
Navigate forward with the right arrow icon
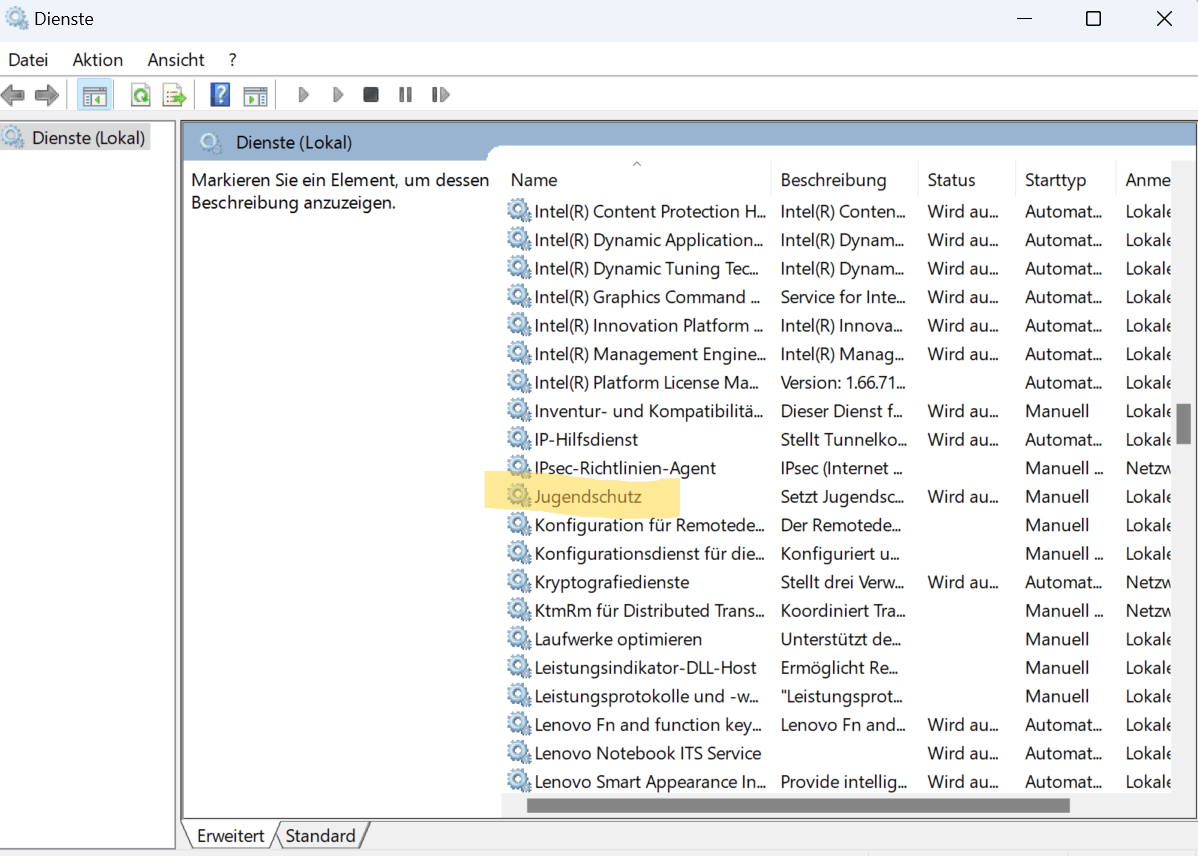47,94
